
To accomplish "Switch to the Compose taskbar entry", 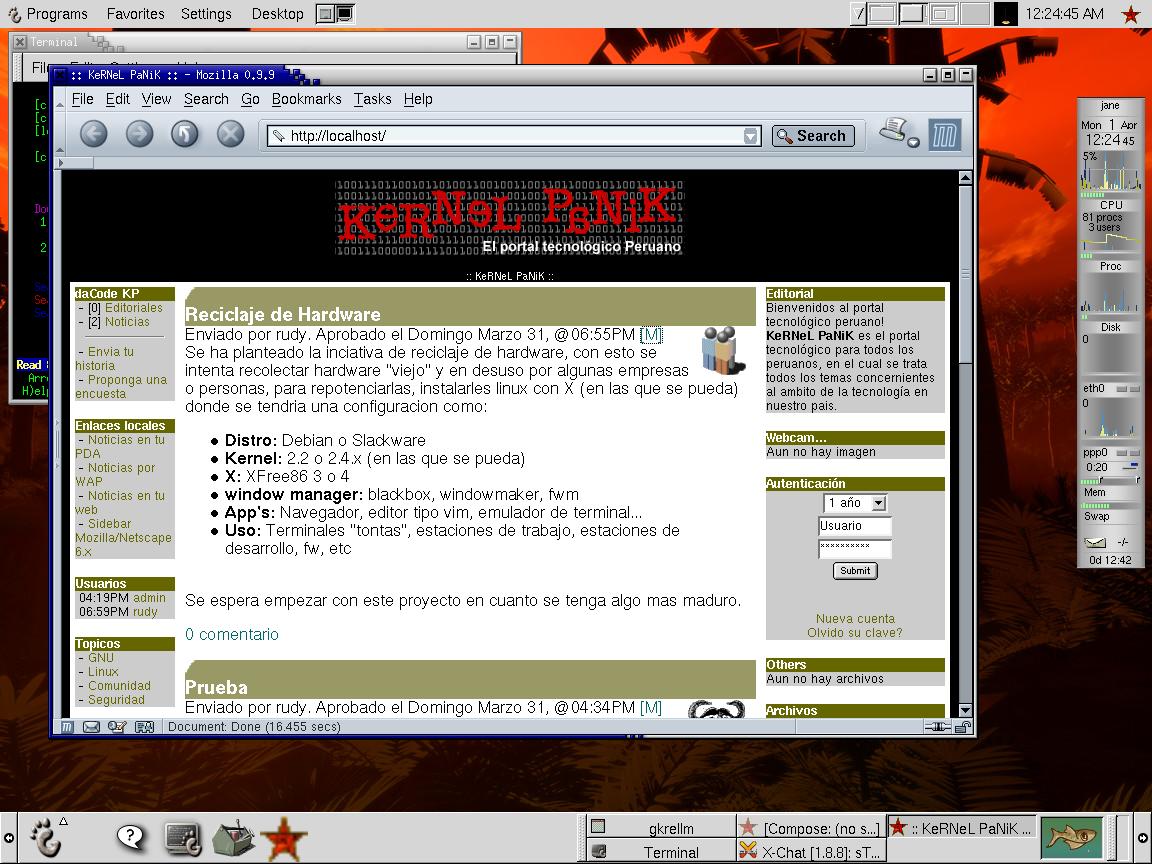I will click(x=811, y=828).
